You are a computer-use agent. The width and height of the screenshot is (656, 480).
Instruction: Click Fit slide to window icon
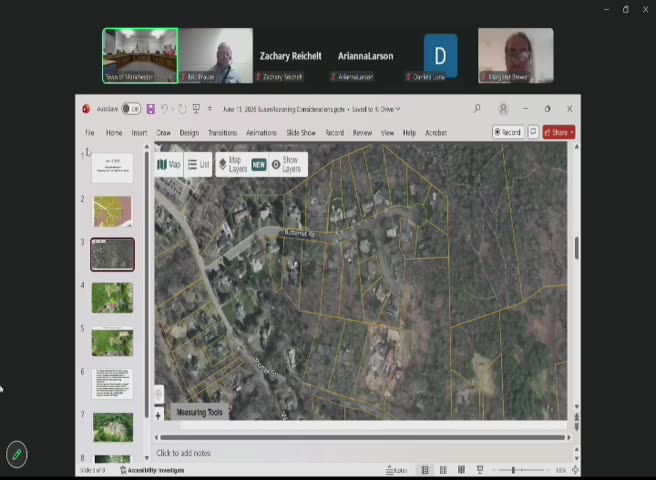(575, 470)
